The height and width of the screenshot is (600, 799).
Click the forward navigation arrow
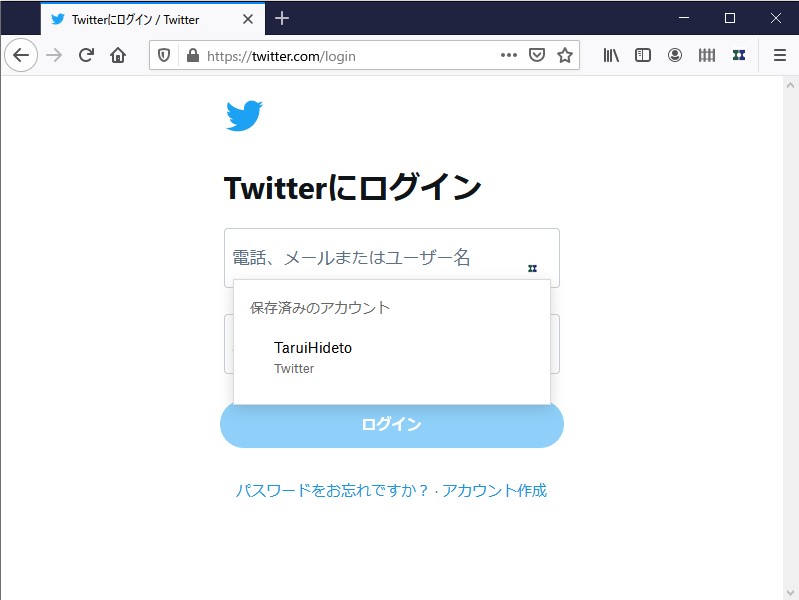[x=54, y=55]
